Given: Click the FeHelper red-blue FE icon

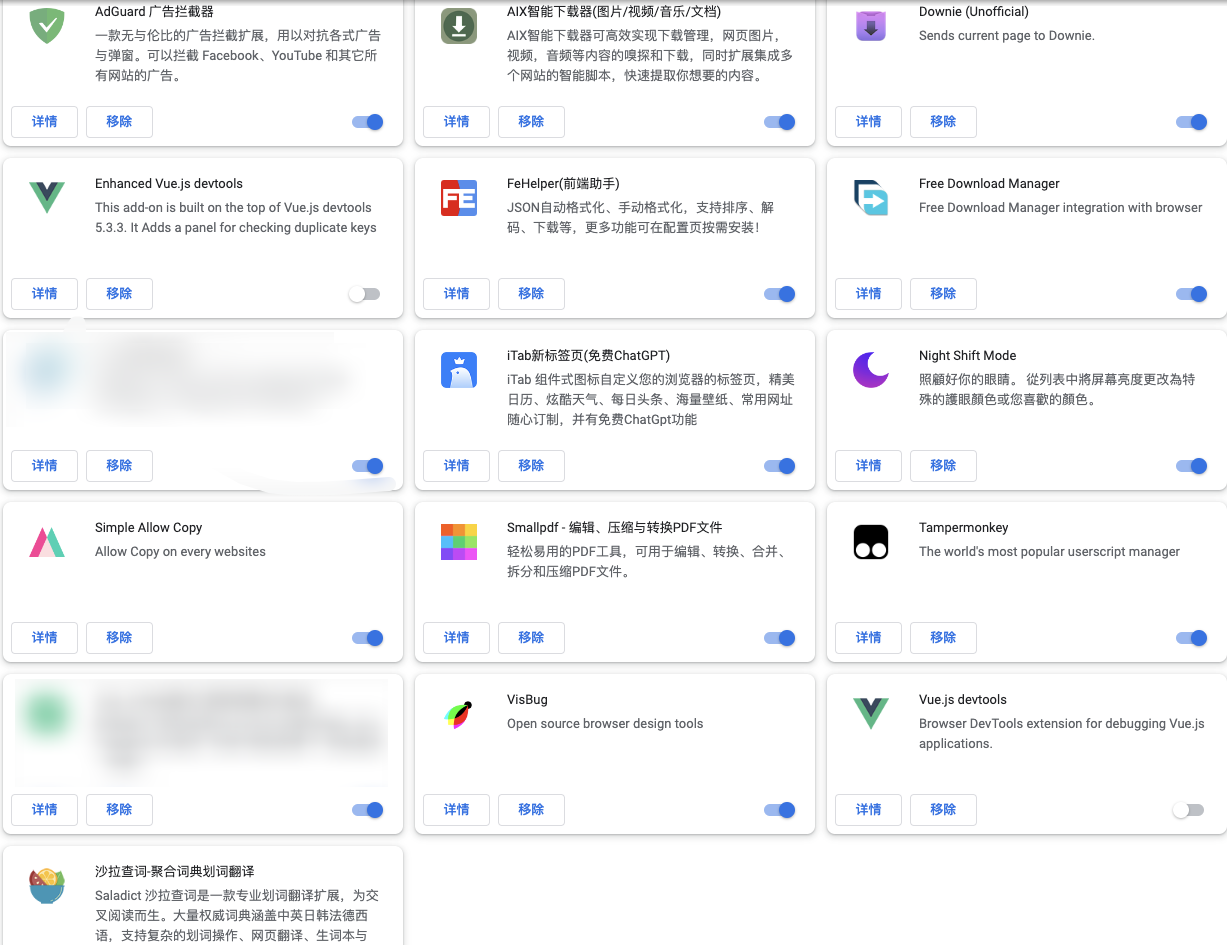Looking at the screenshot, I should coord(459,198).
